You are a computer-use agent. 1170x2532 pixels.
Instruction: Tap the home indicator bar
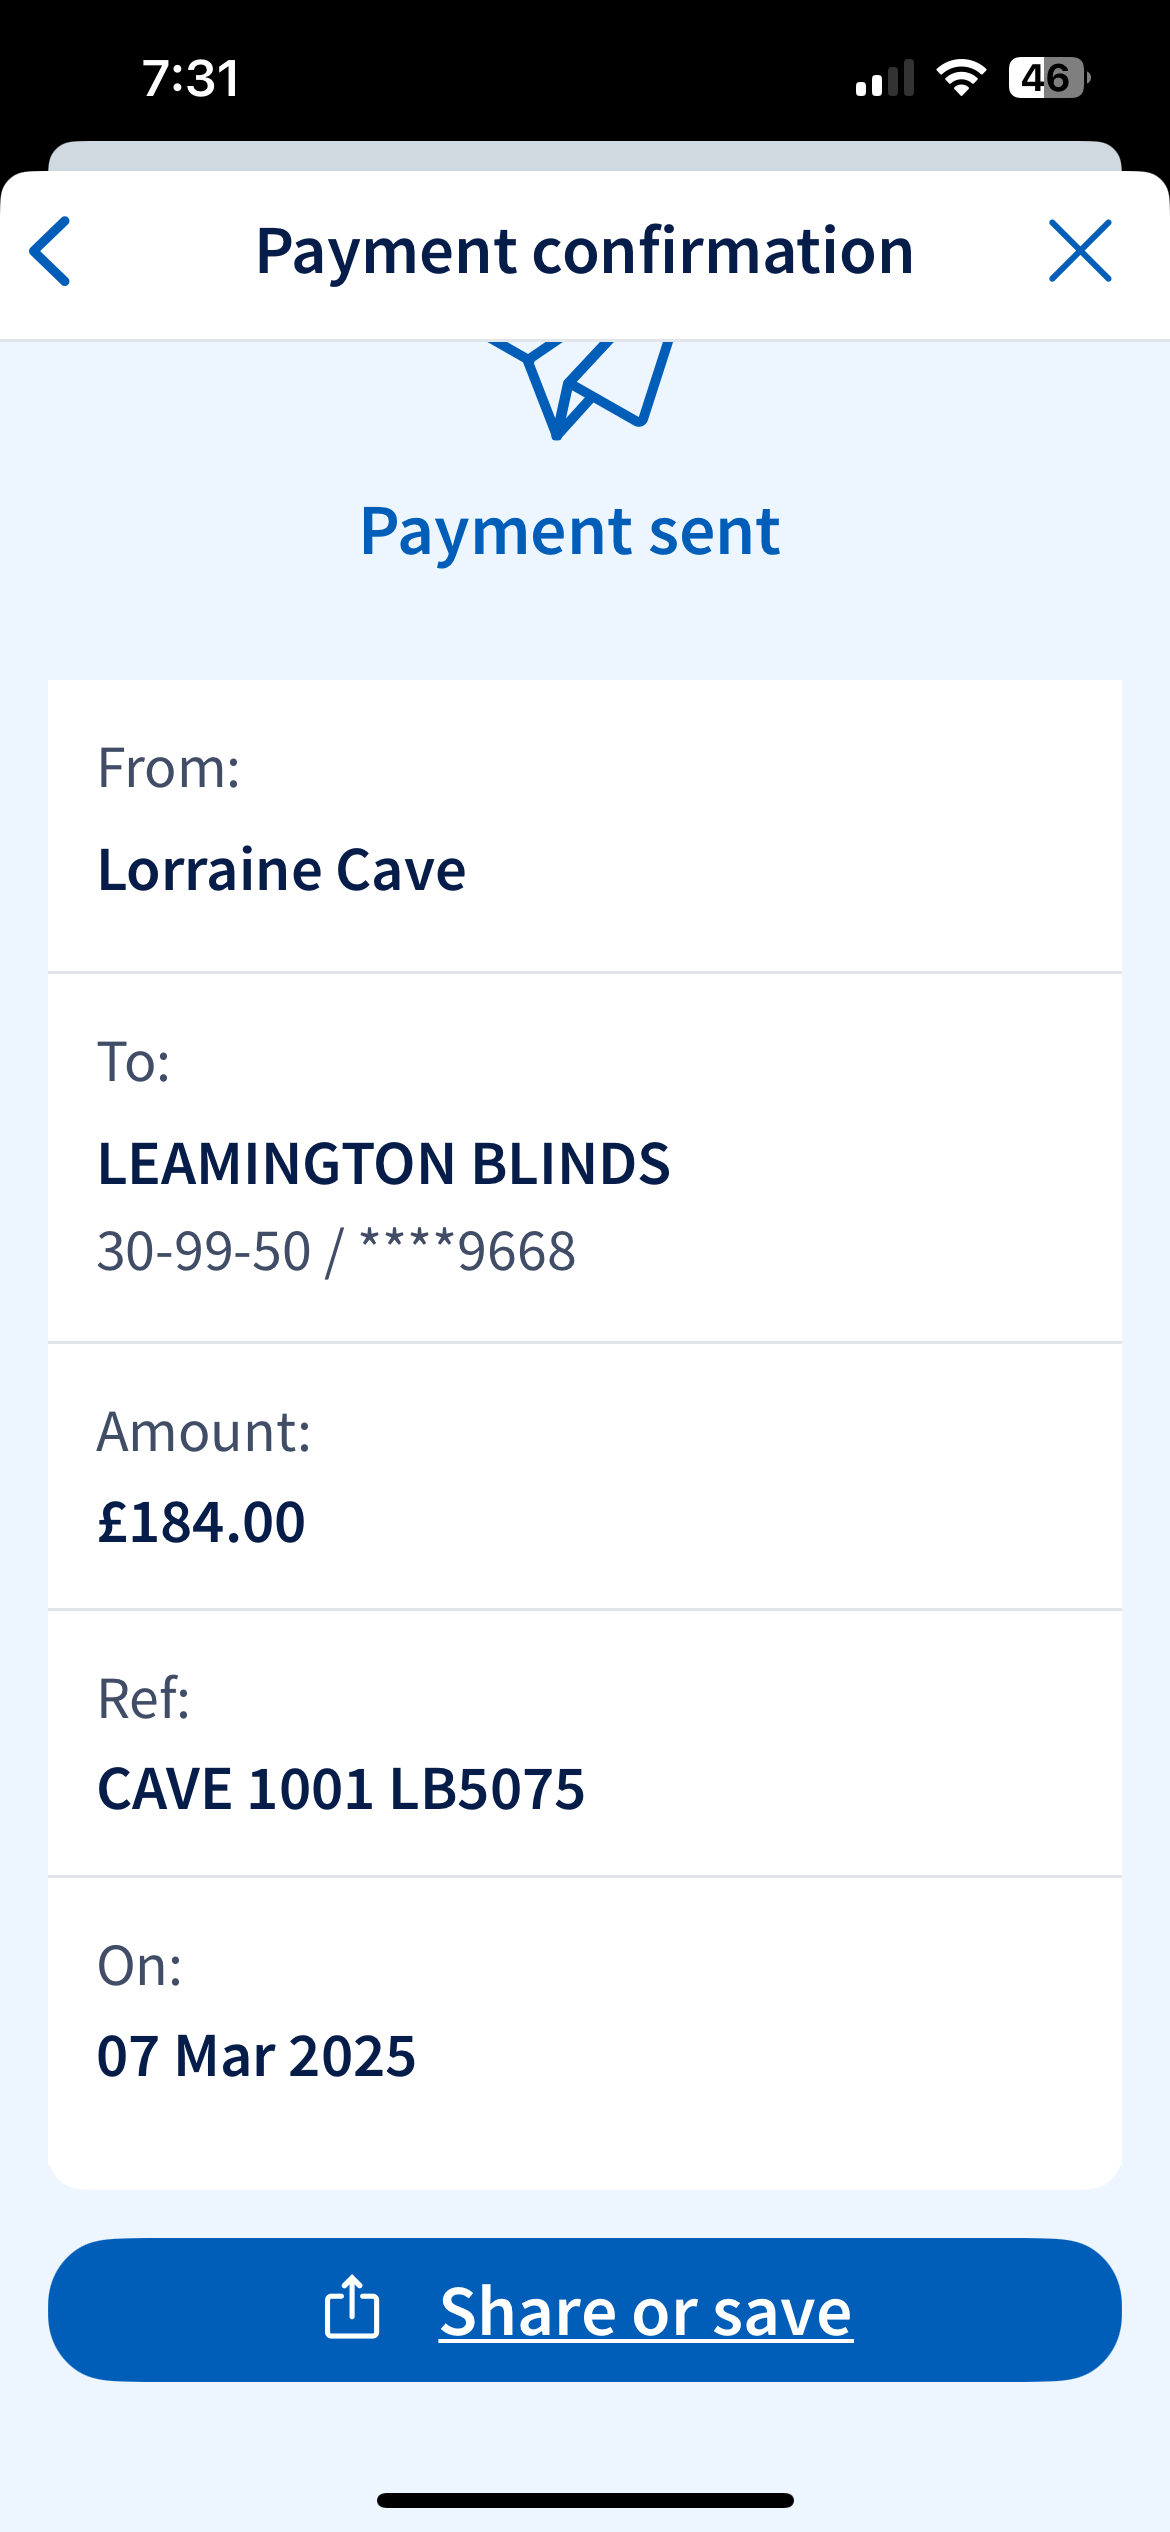585,2500
